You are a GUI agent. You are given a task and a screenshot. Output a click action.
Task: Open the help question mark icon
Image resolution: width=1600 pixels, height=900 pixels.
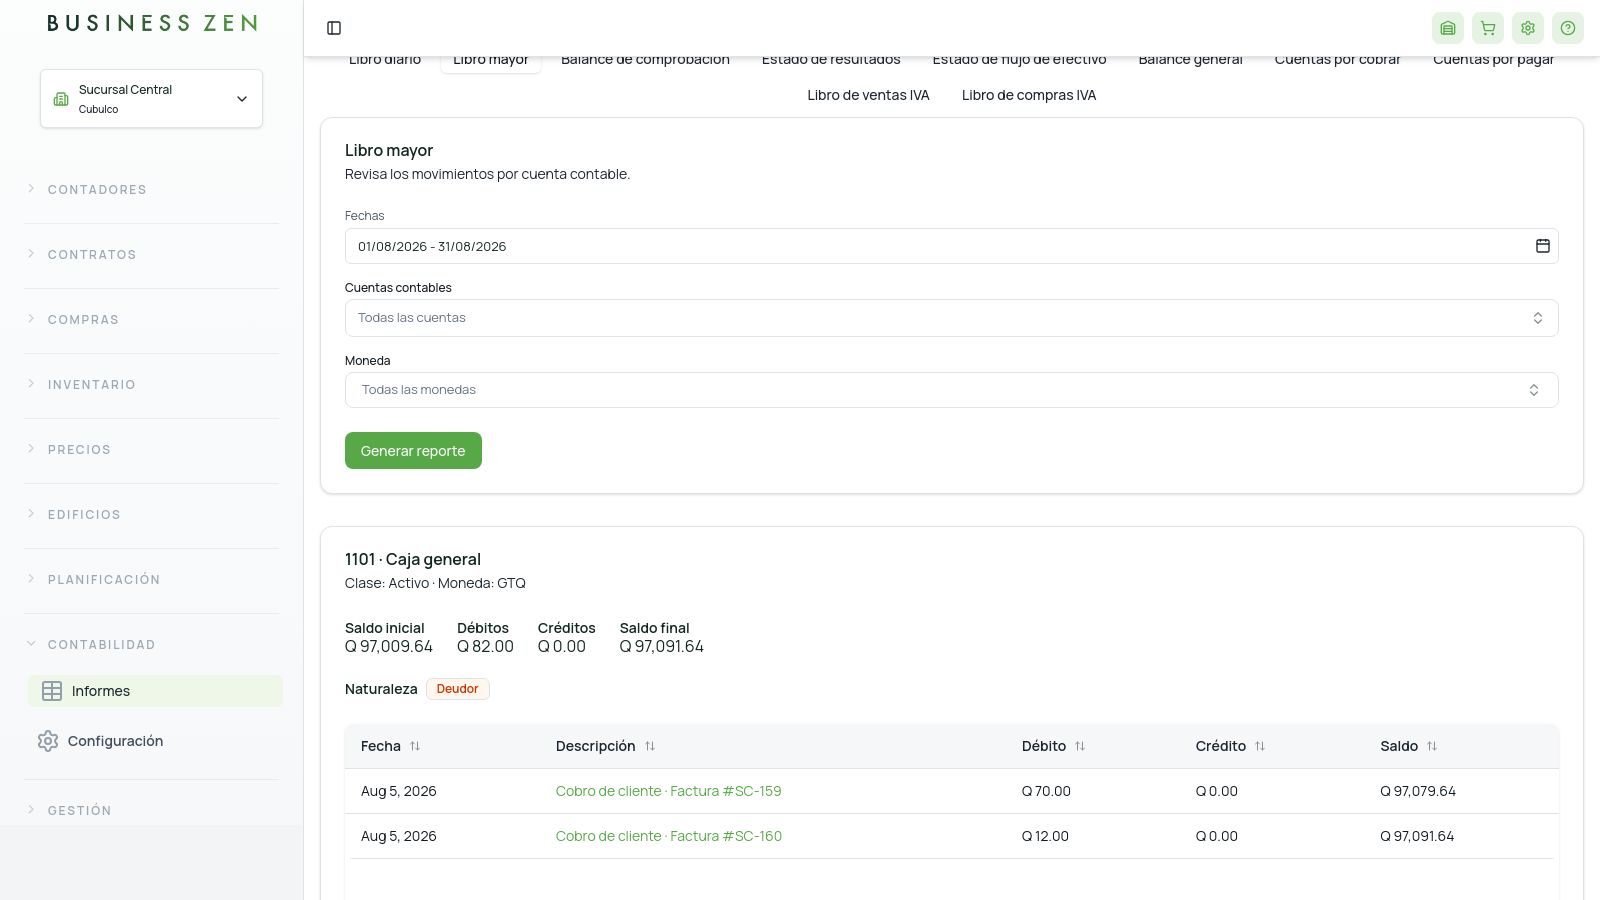(x=1568, y=28)
